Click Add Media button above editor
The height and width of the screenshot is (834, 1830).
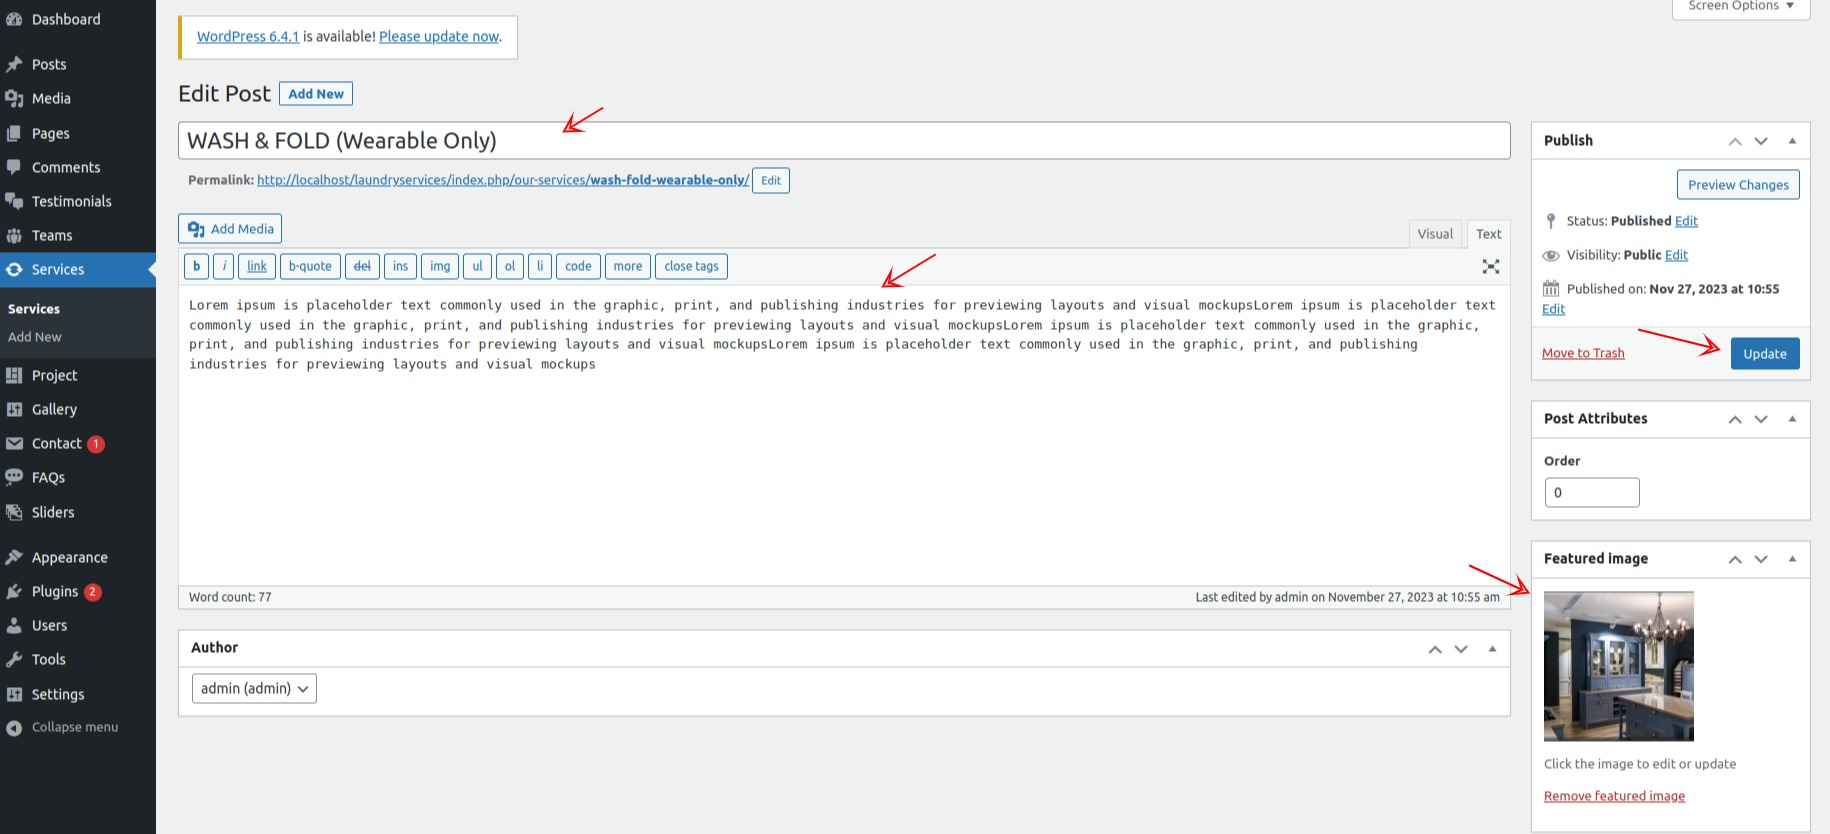click(230, 228)
